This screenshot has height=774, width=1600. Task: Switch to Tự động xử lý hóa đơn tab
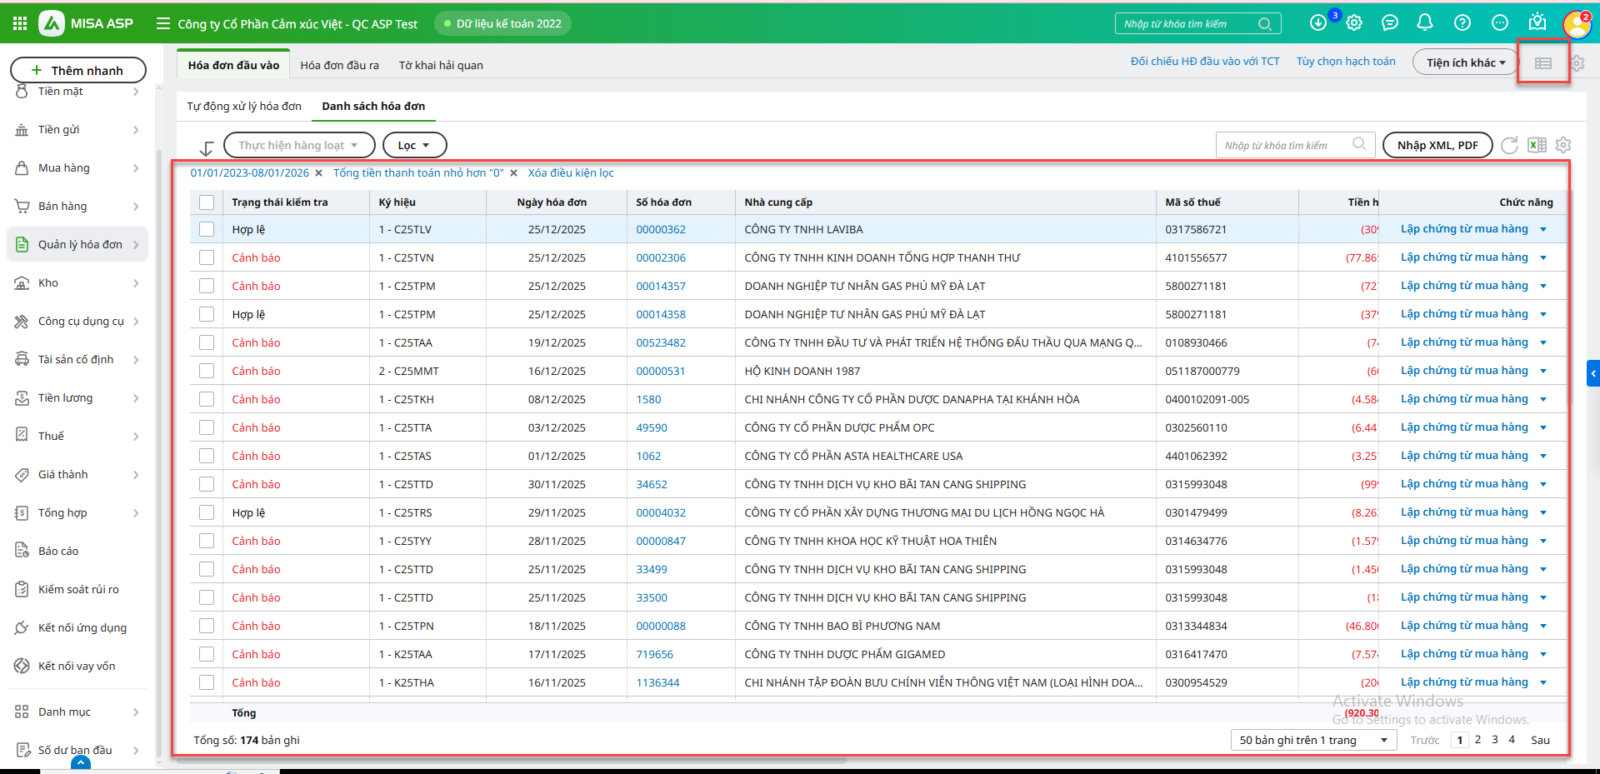point(244,106)
